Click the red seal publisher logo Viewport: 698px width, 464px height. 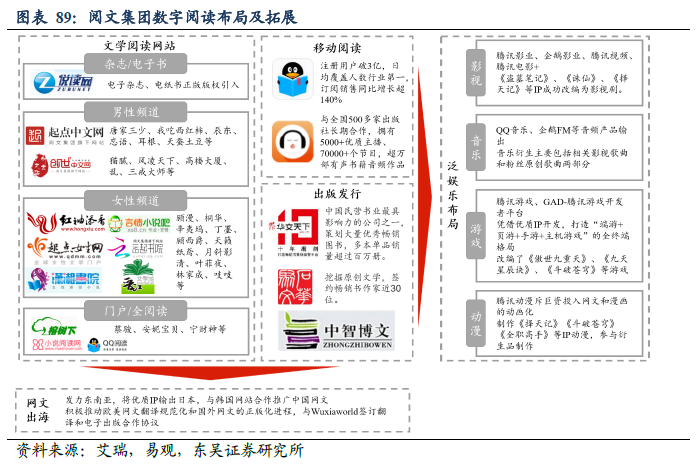295,286
